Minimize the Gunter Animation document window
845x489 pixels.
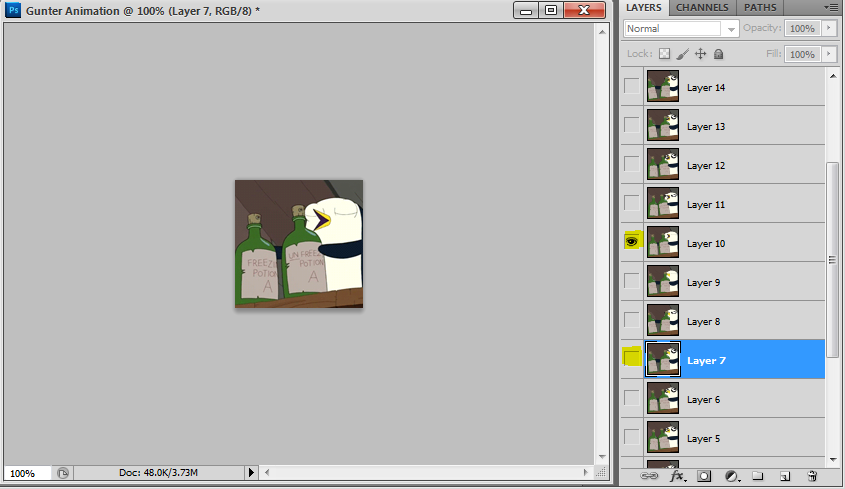click(x=525, y=10)
